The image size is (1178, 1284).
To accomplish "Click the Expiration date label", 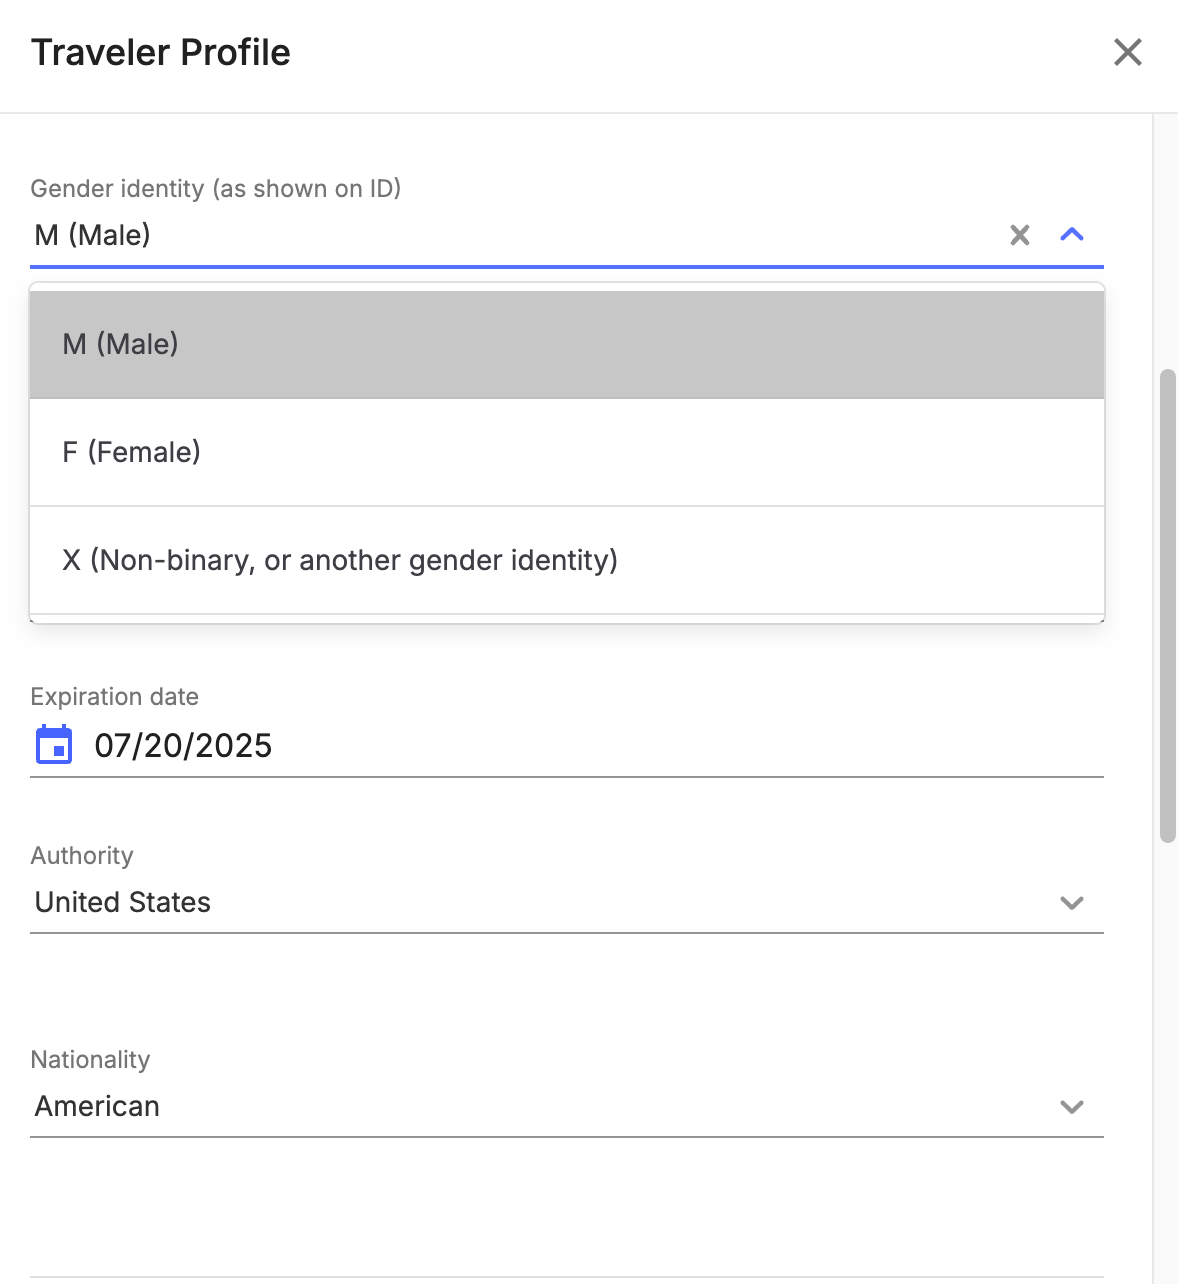I will [x=115, y=697].
